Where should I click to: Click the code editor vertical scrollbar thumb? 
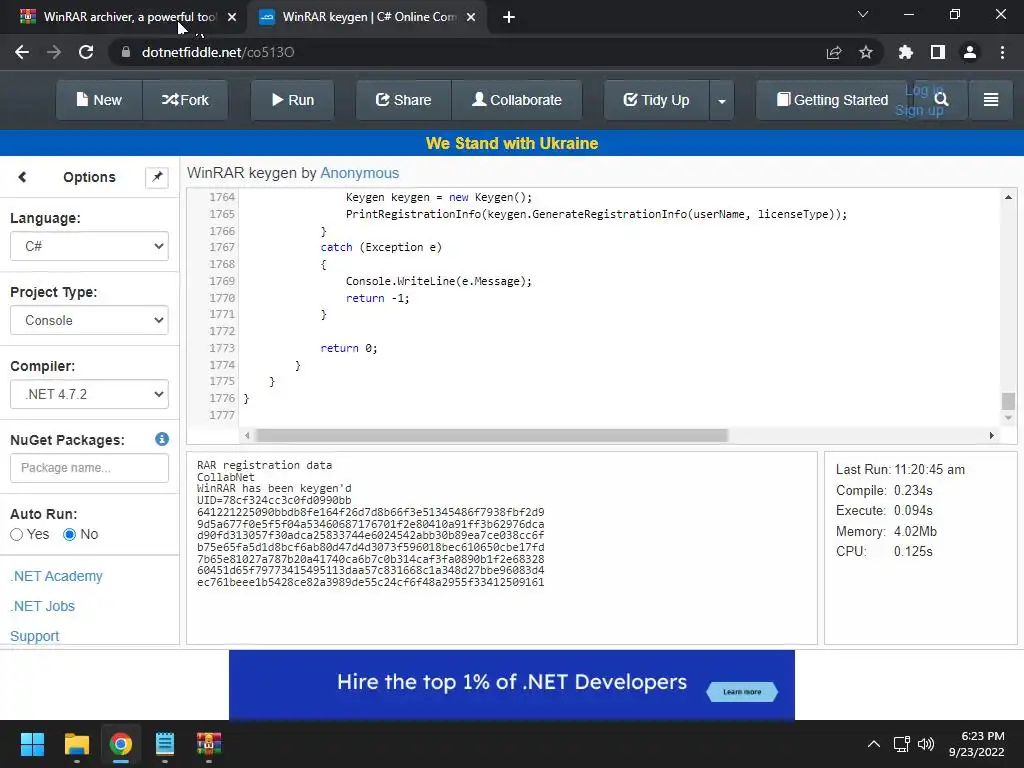[x=1008, y=400]
